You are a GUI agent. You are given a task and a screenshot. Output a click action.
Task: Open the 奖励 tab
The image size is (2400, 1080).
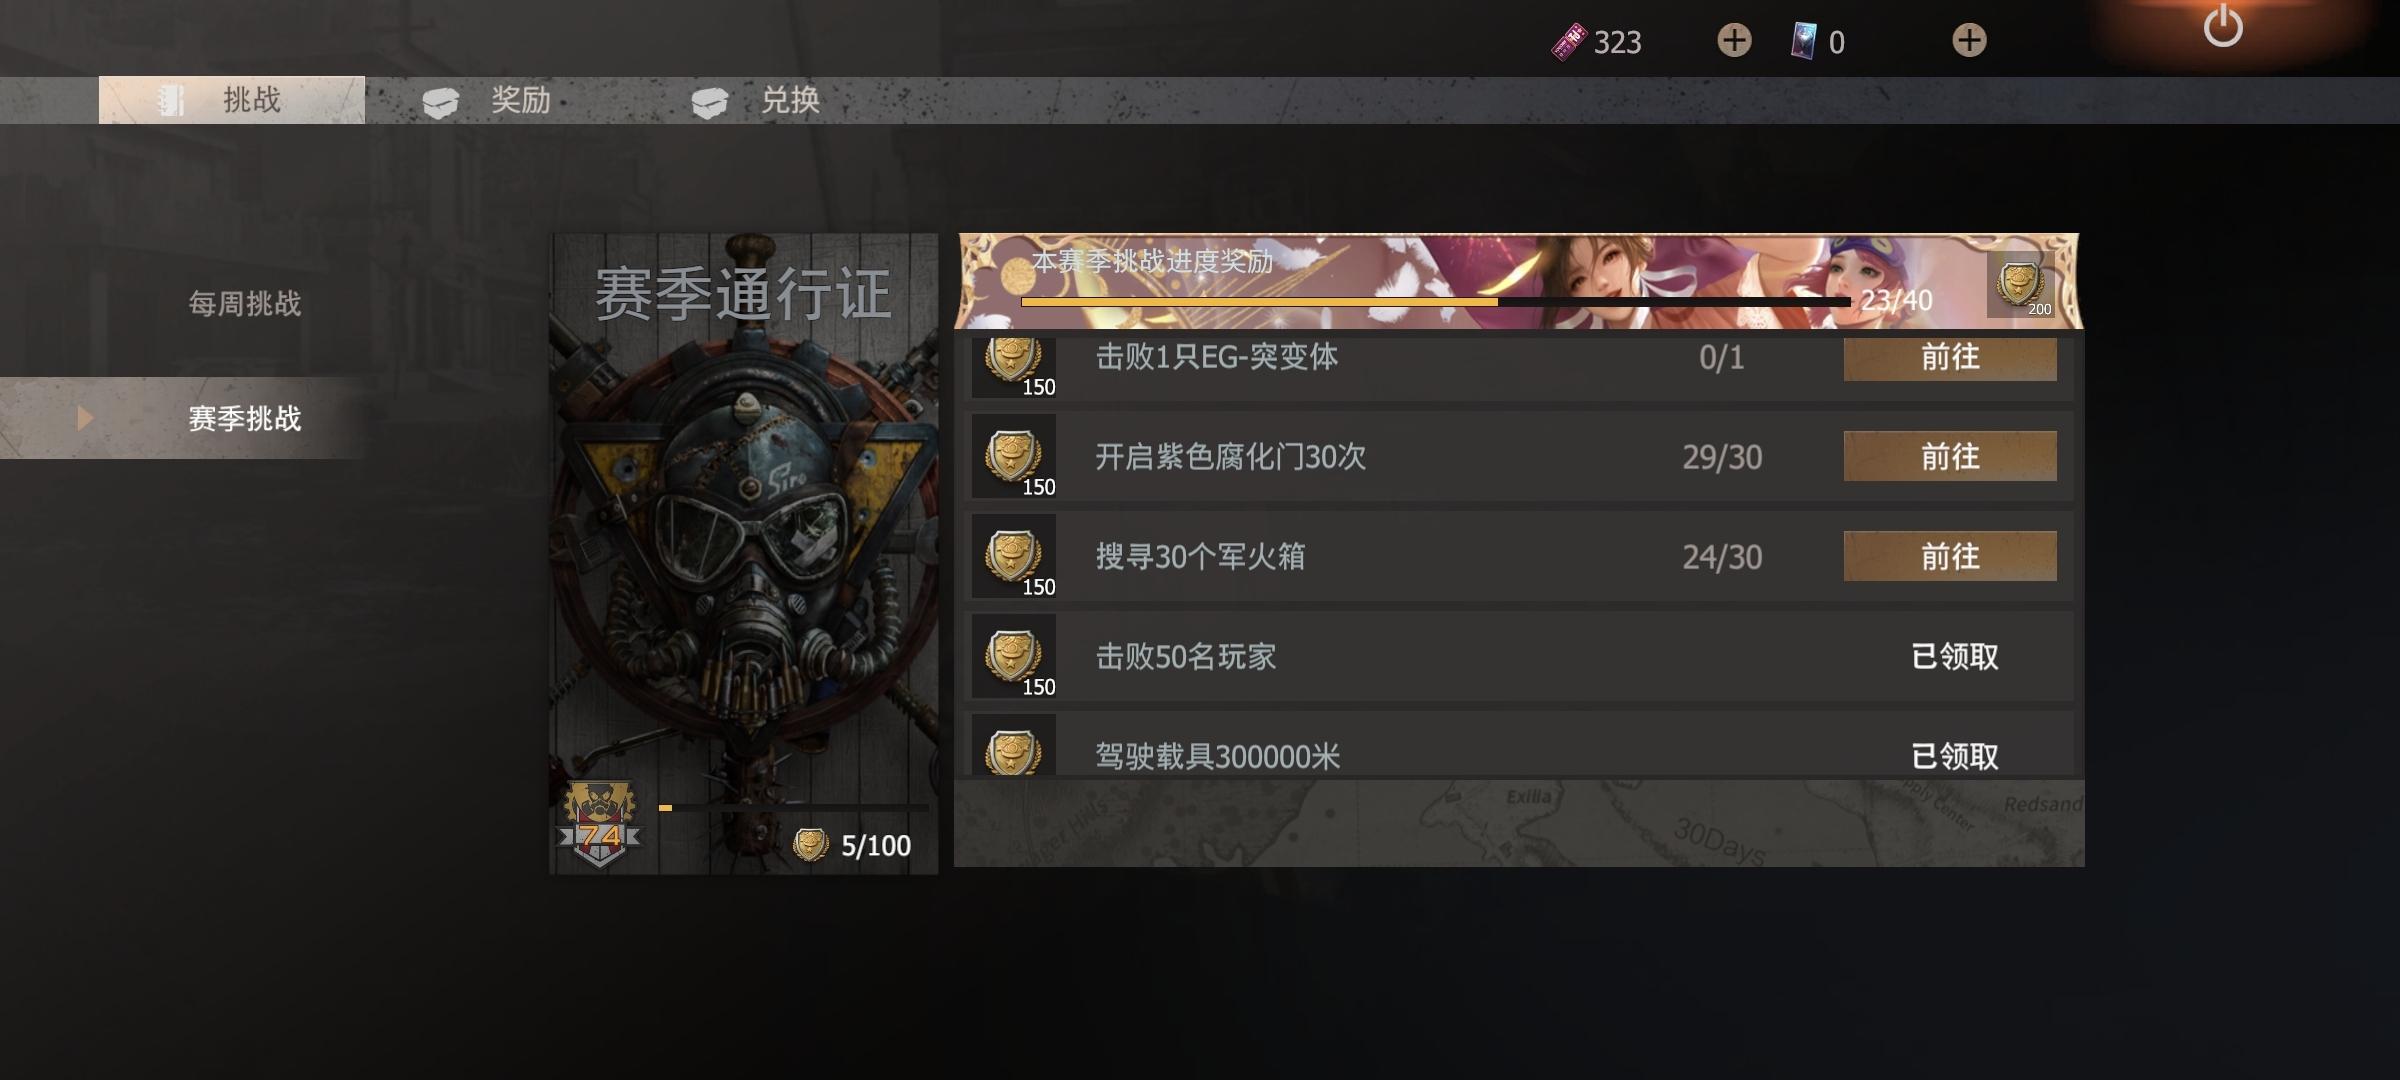click(488, 100)
